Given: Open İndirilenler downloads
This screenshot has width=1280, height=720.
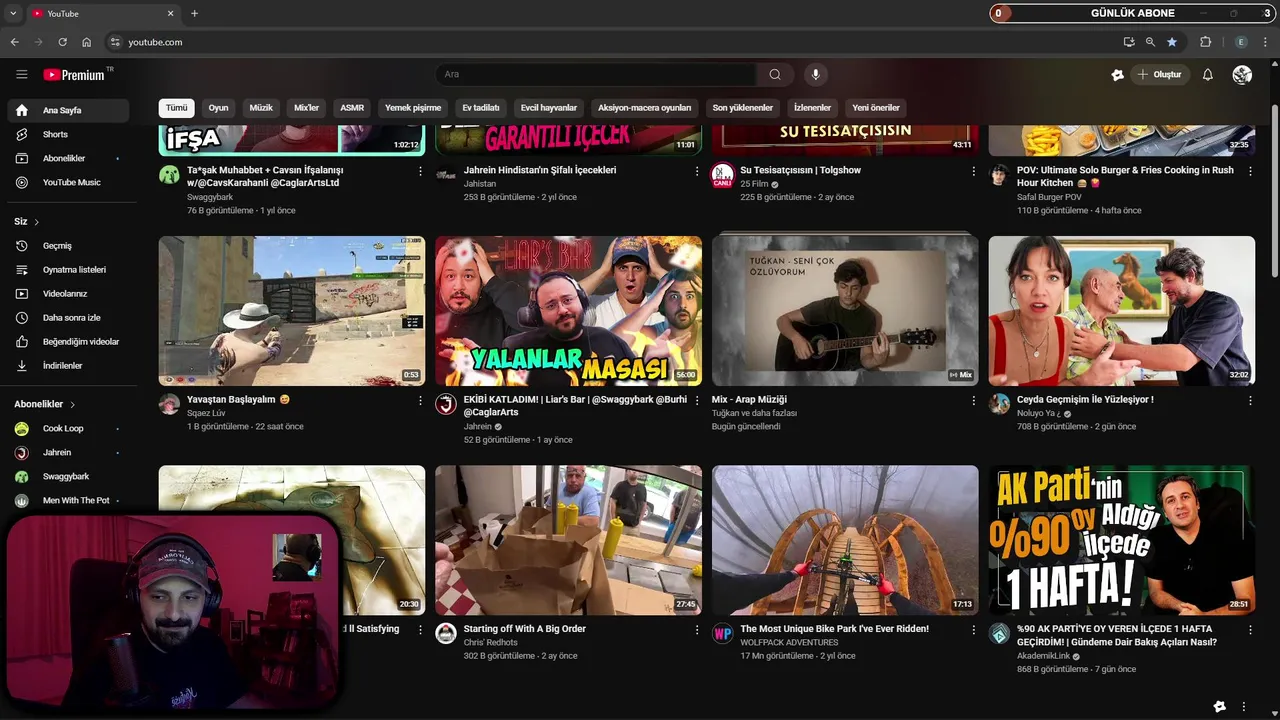Looking at the screenshot, I should pyautogui.click(x=68, y=366).
